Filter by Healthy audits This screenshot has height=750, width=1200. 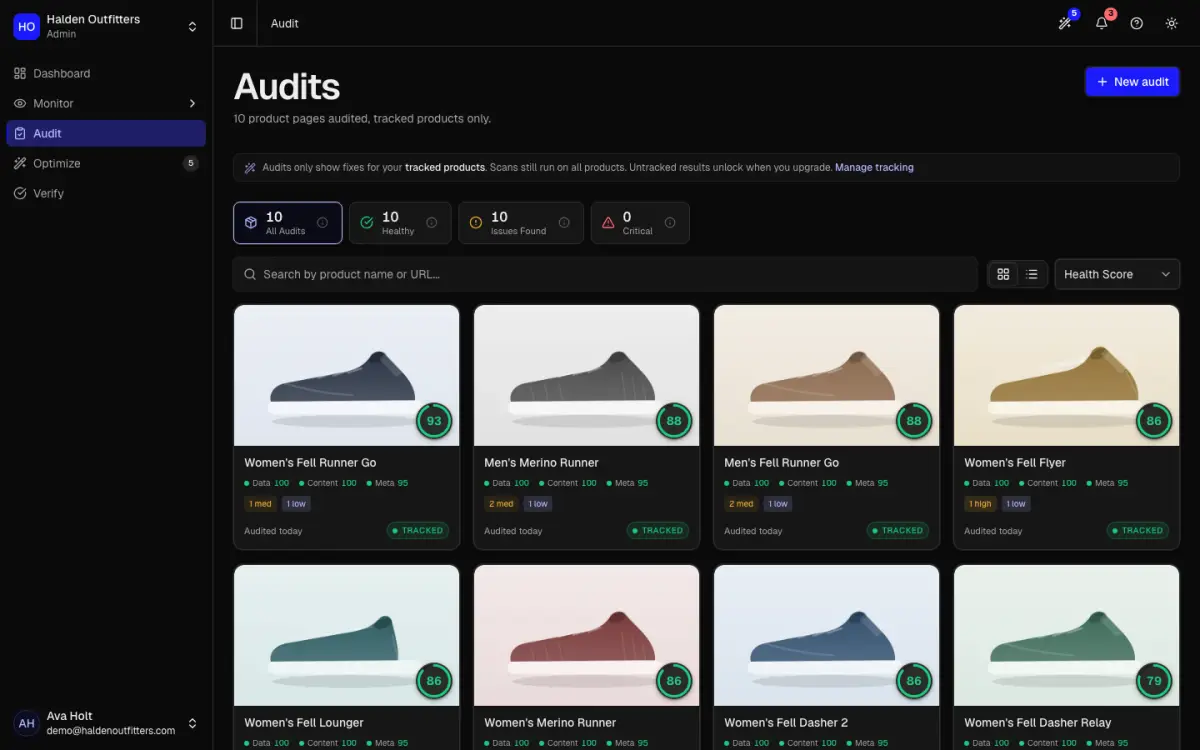[400, 223]
